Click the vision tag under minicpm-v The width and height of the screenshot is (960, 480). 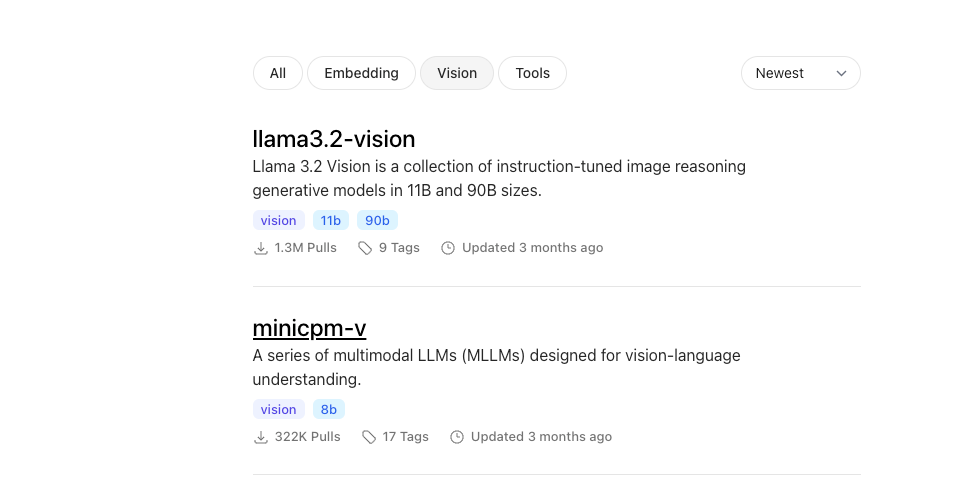[x=279, y=410]
